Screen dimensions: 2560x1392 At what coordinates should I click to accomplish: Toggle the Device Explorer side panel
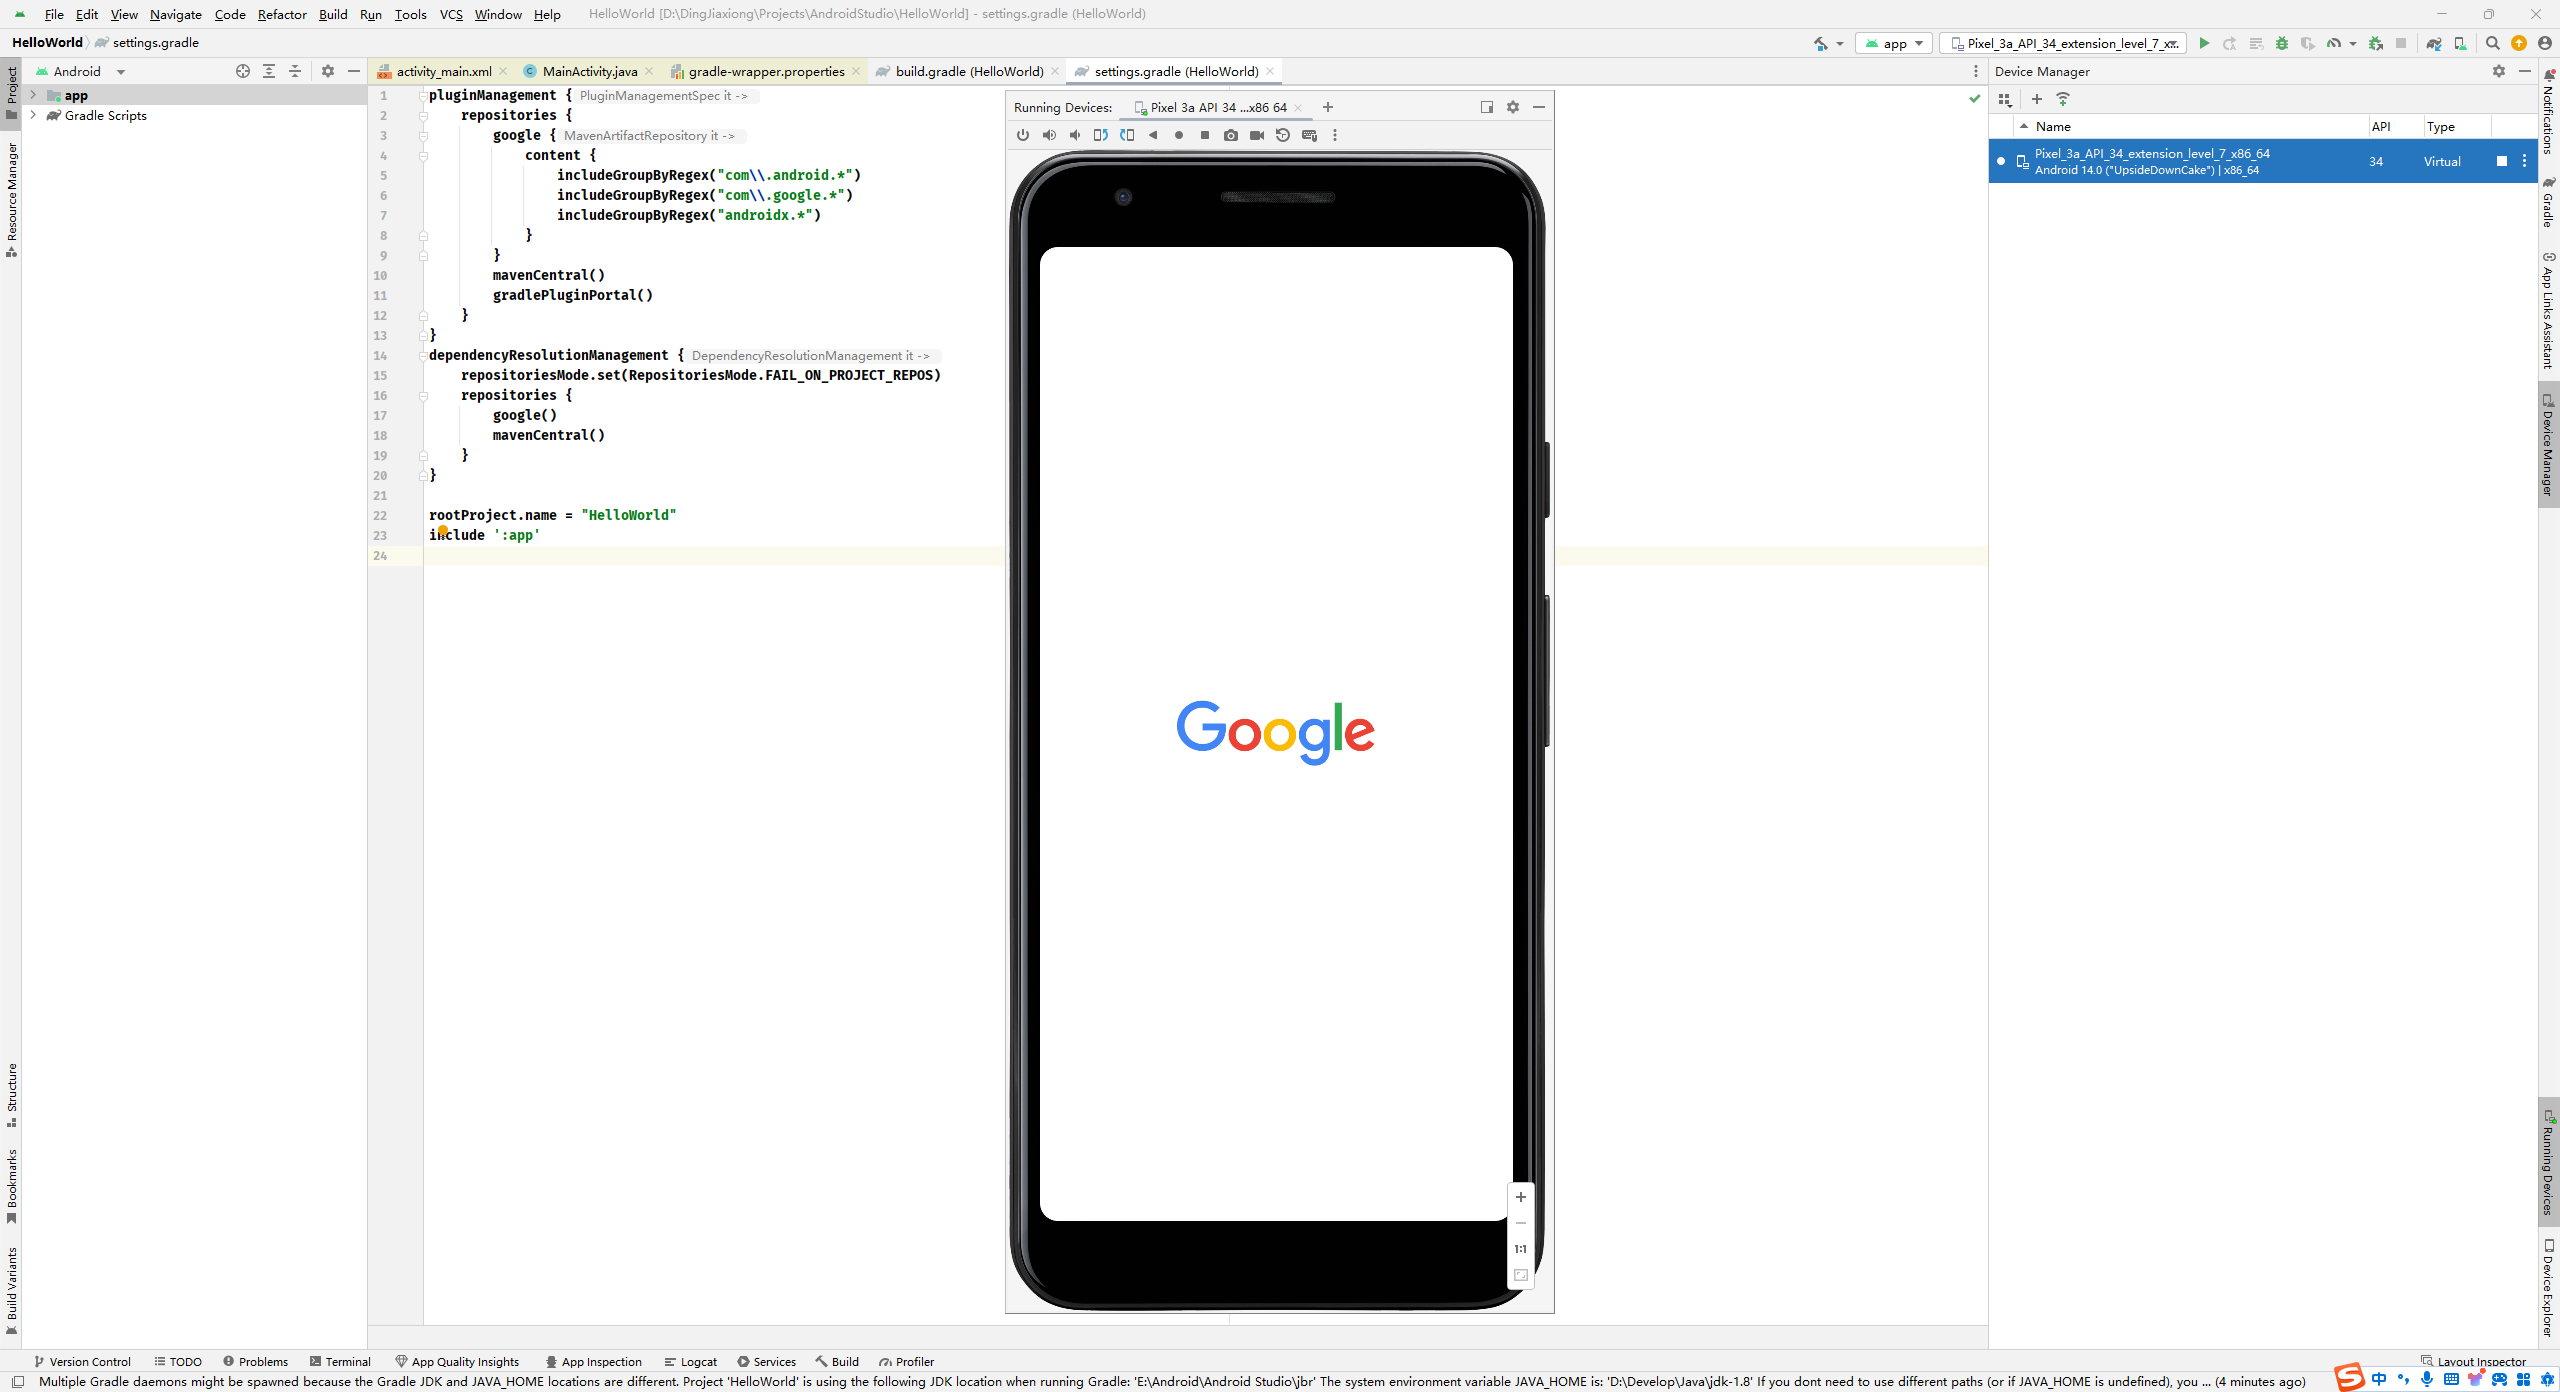click(2549, 1289)
